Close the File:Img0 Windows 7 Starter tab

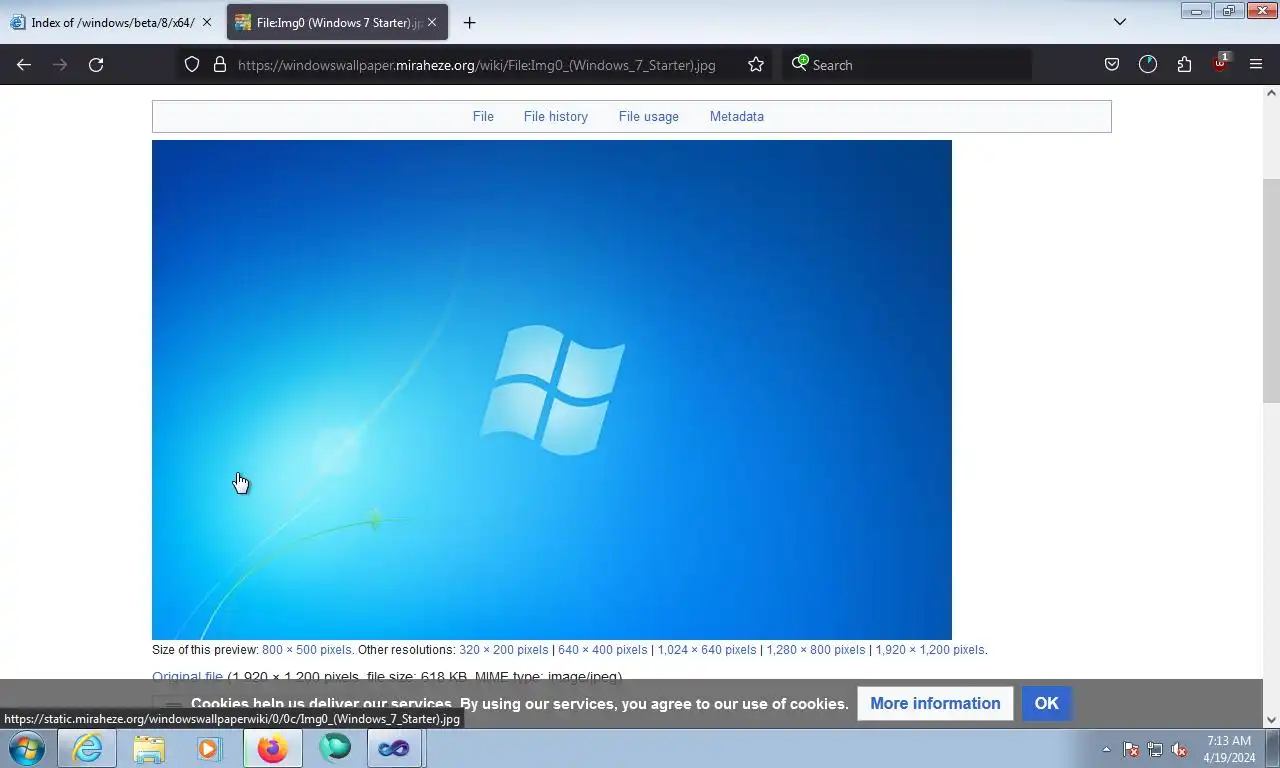pyautogui.click(x=432, y=22)
